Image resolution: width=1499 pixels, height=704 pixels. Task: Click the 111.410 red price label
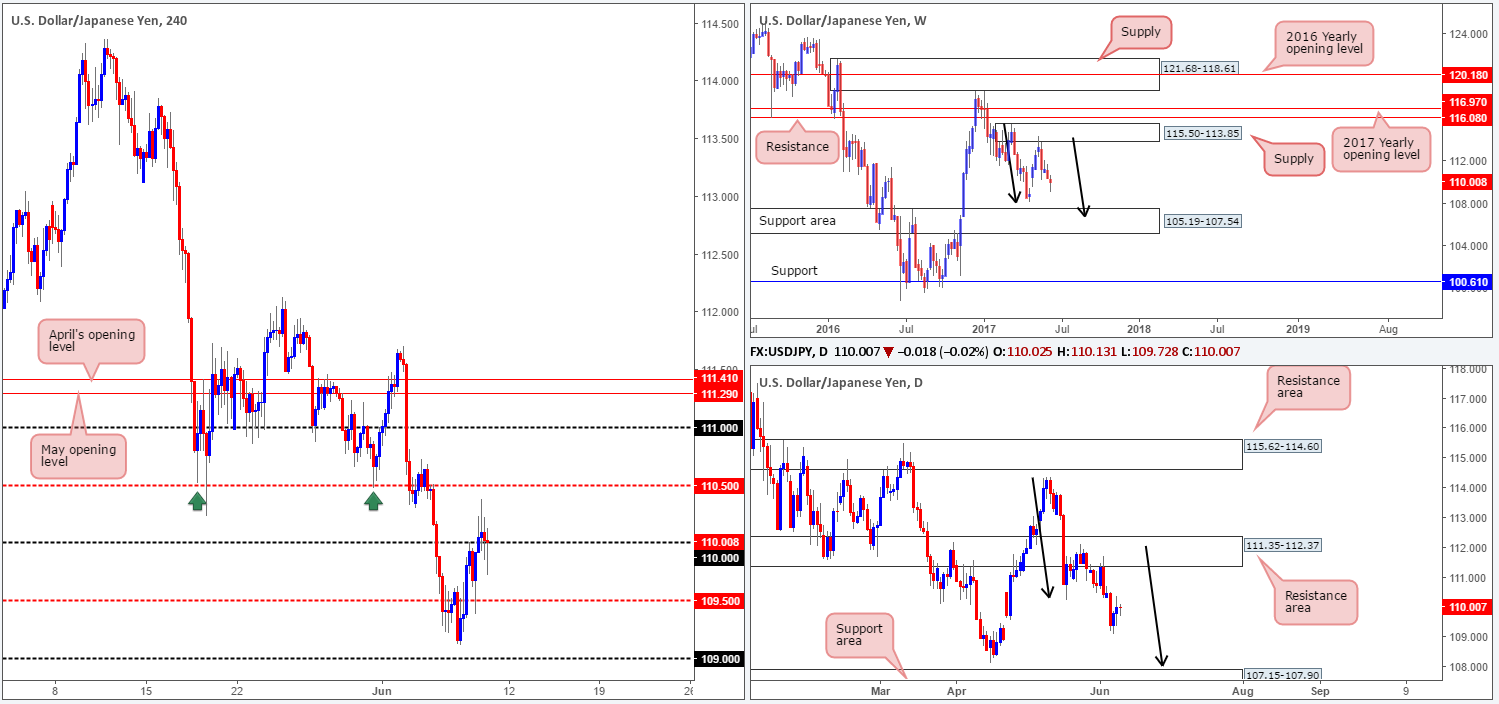719,379
